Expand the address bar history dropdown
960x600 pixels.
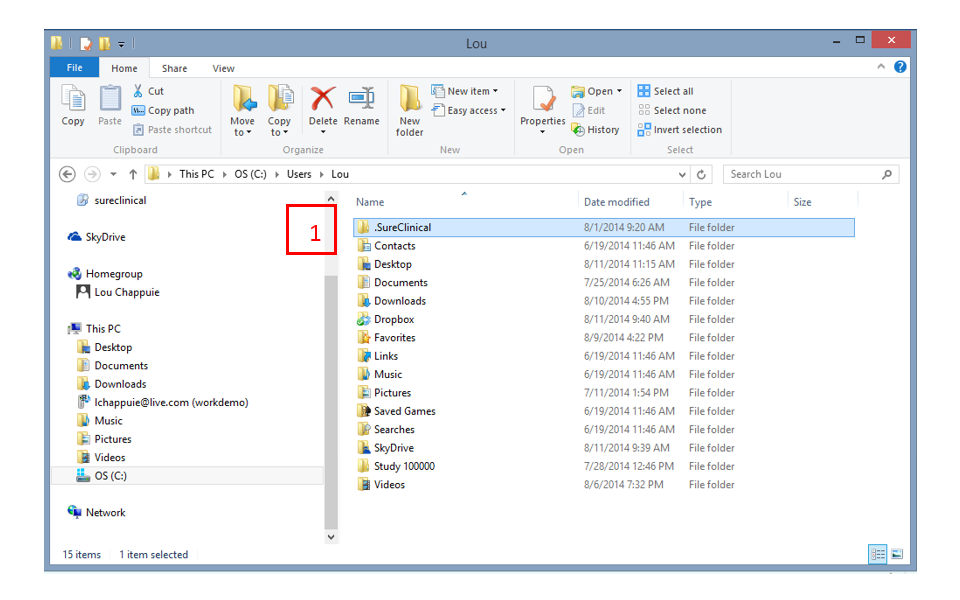coord(682,174)
